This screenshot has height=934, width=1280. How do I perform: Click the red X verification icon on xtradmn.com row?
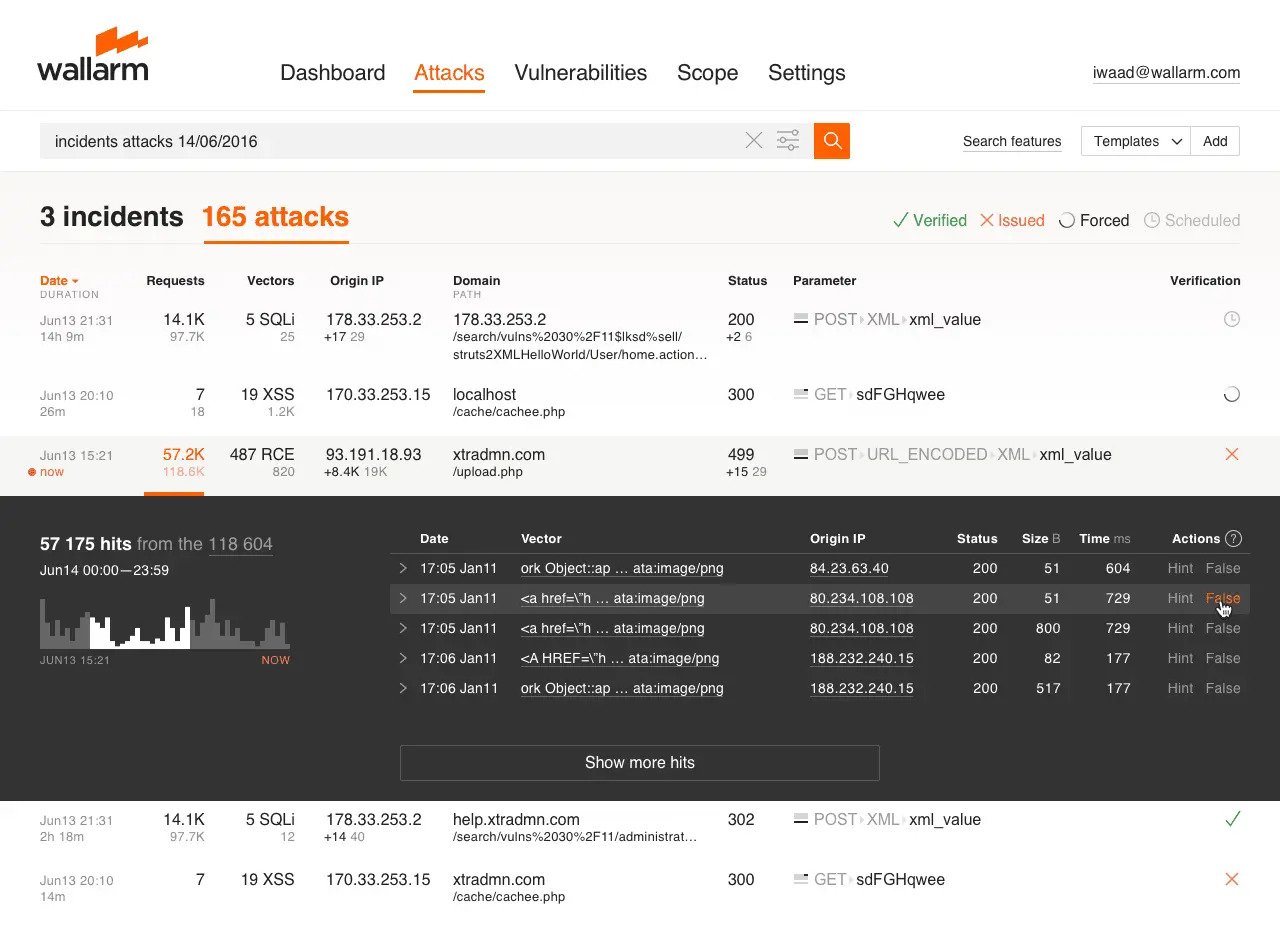(1232, 454)
